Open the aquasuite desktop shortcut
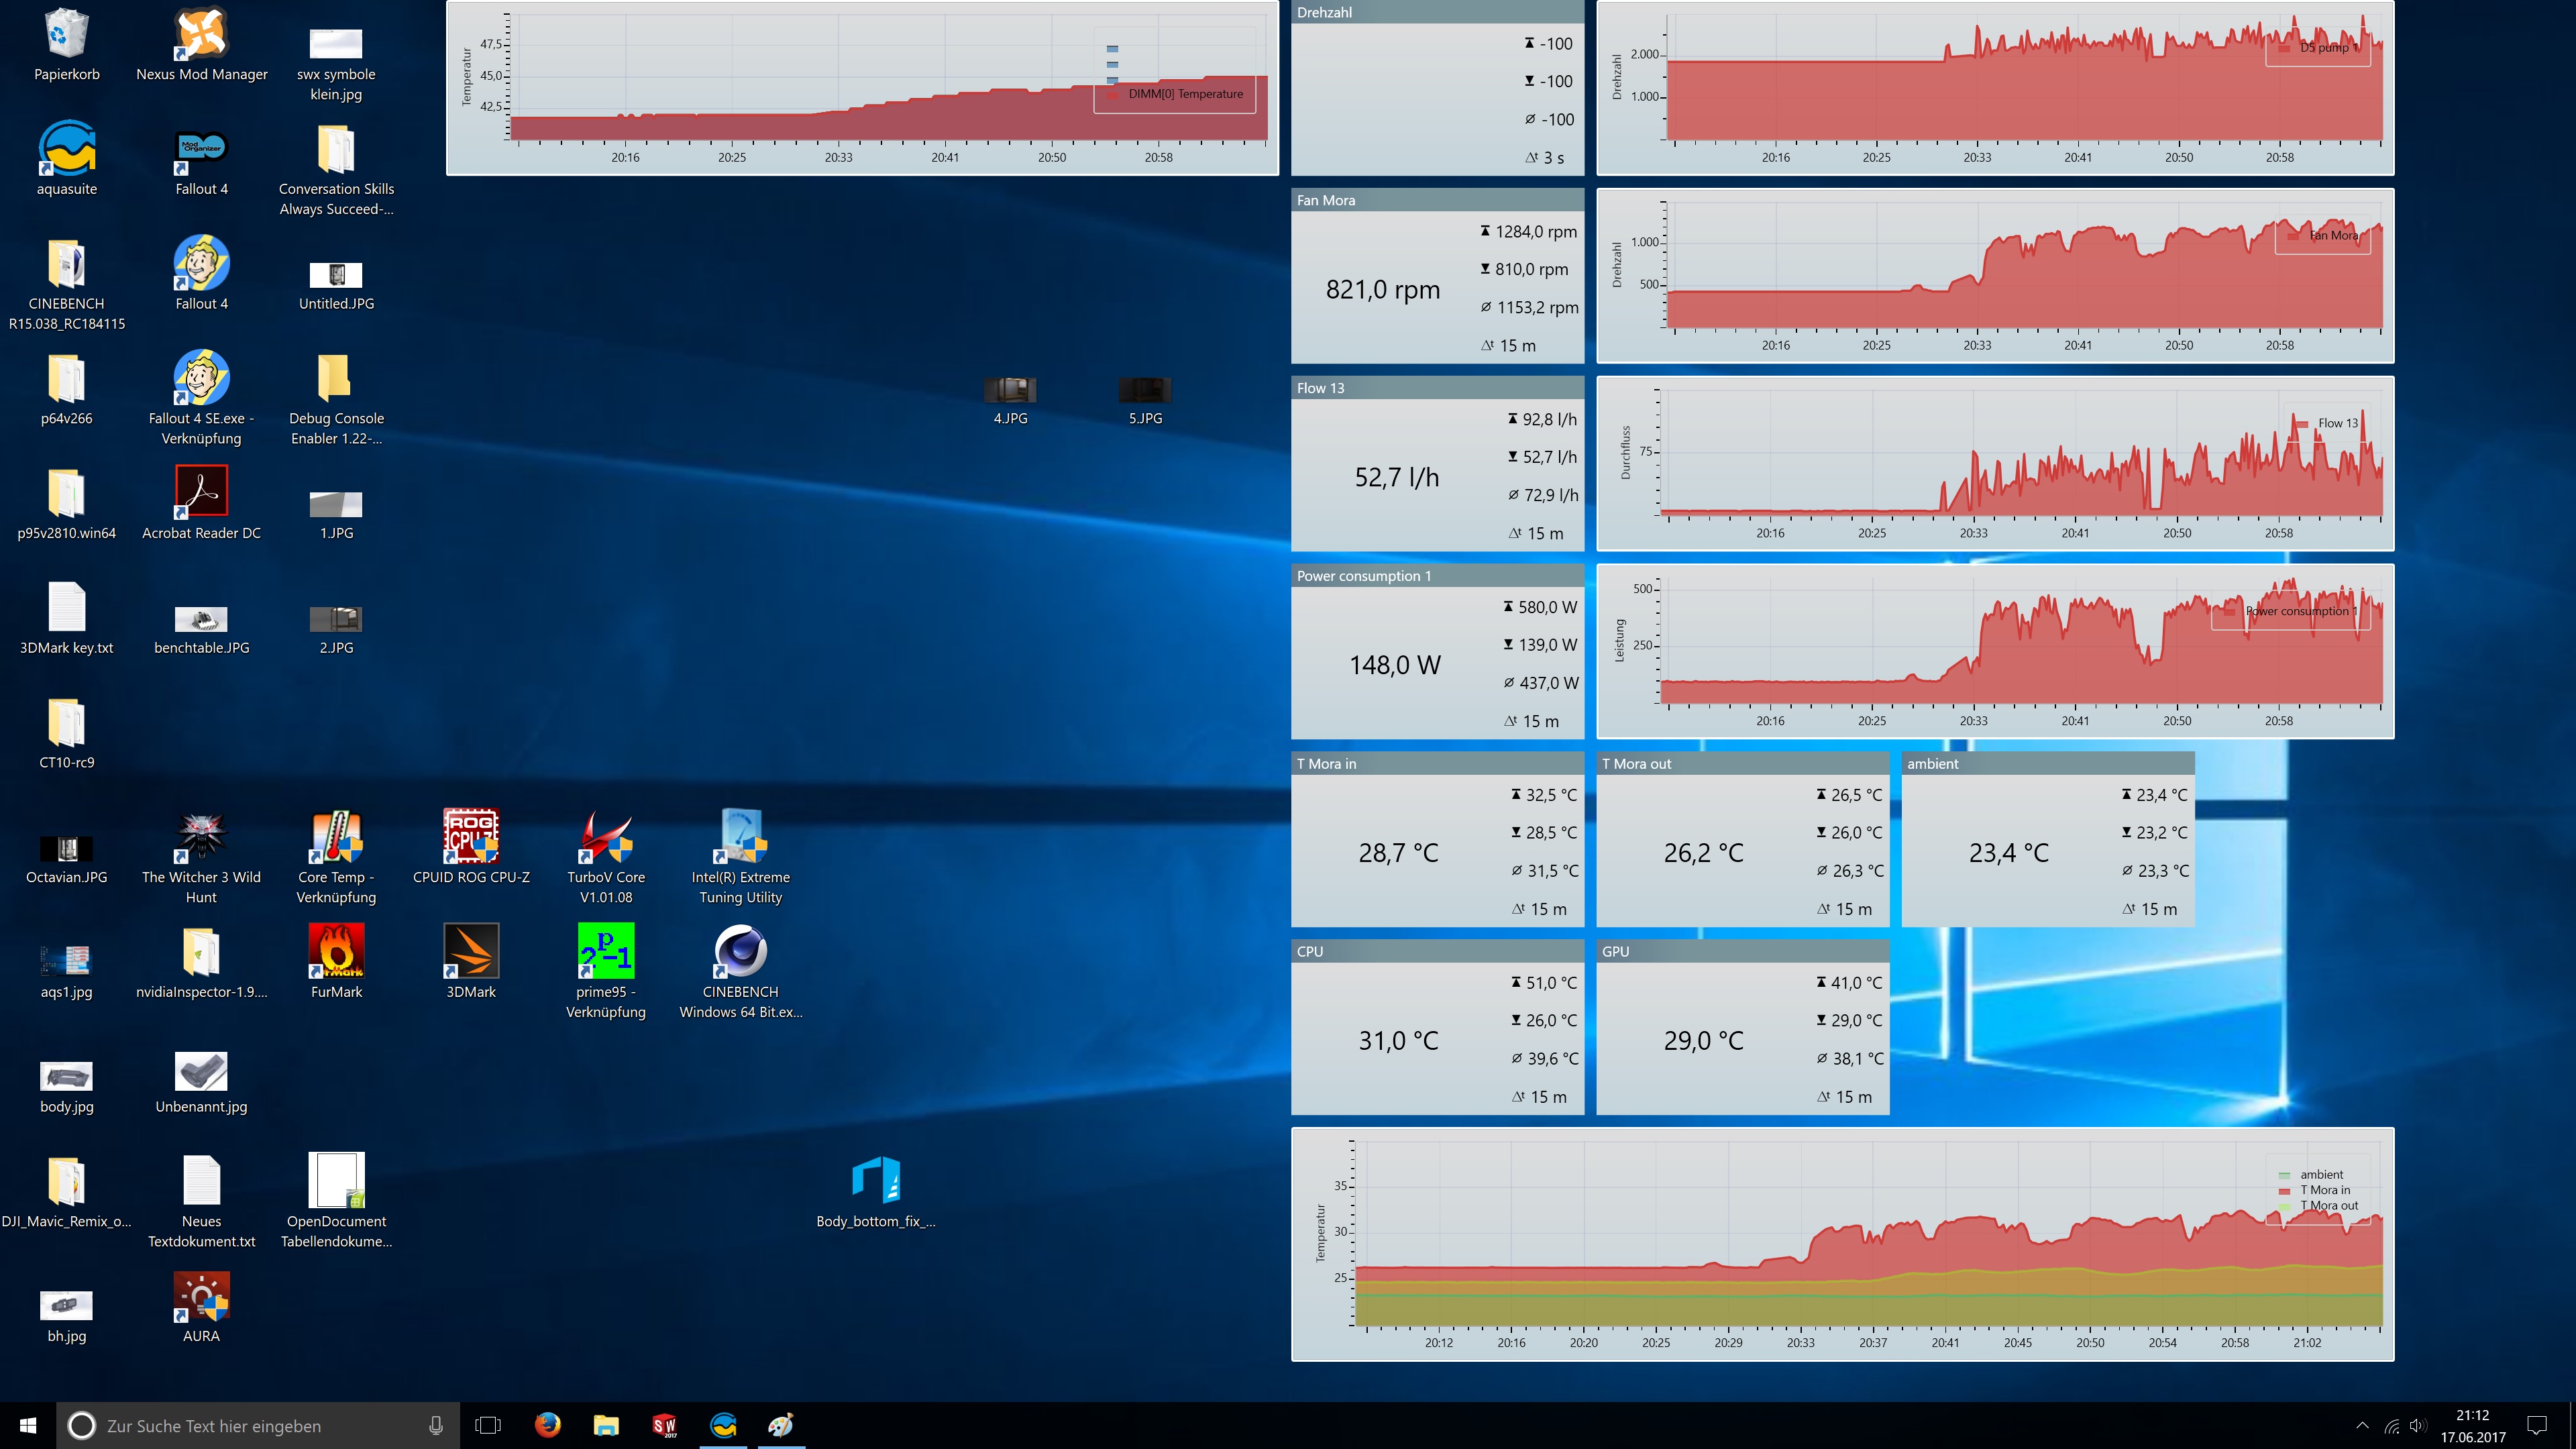The image size is (2576, 1449). [67, 150]
